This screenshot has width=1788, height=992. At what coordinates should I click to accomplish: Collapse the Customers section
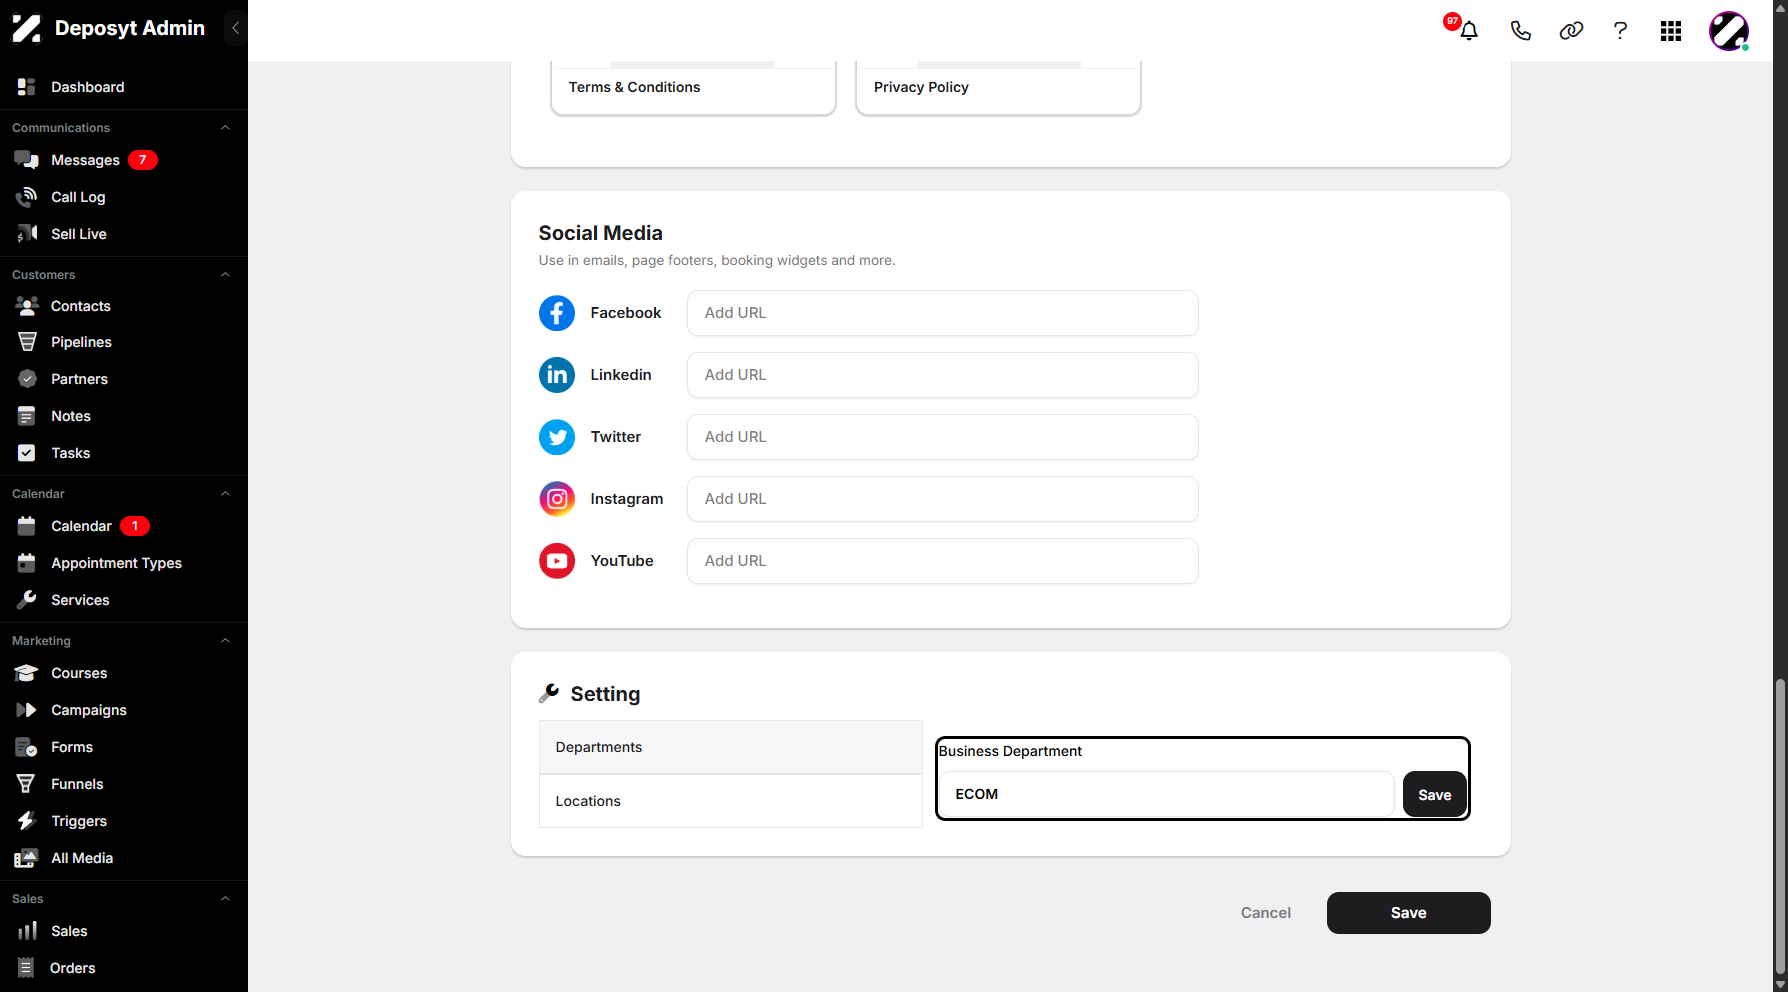click(x=225, y=275)
